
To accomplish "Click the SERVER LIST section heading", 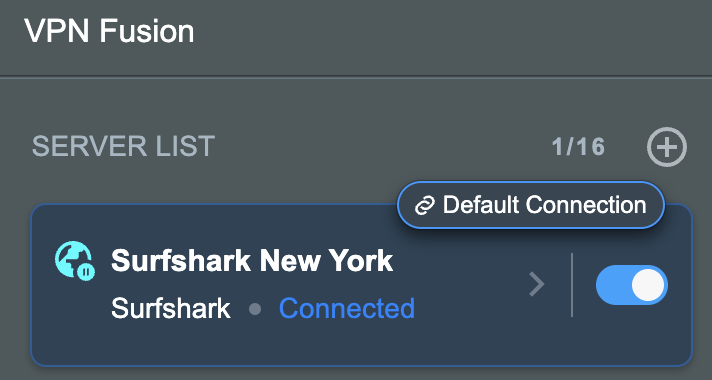I will coord(124,147).
